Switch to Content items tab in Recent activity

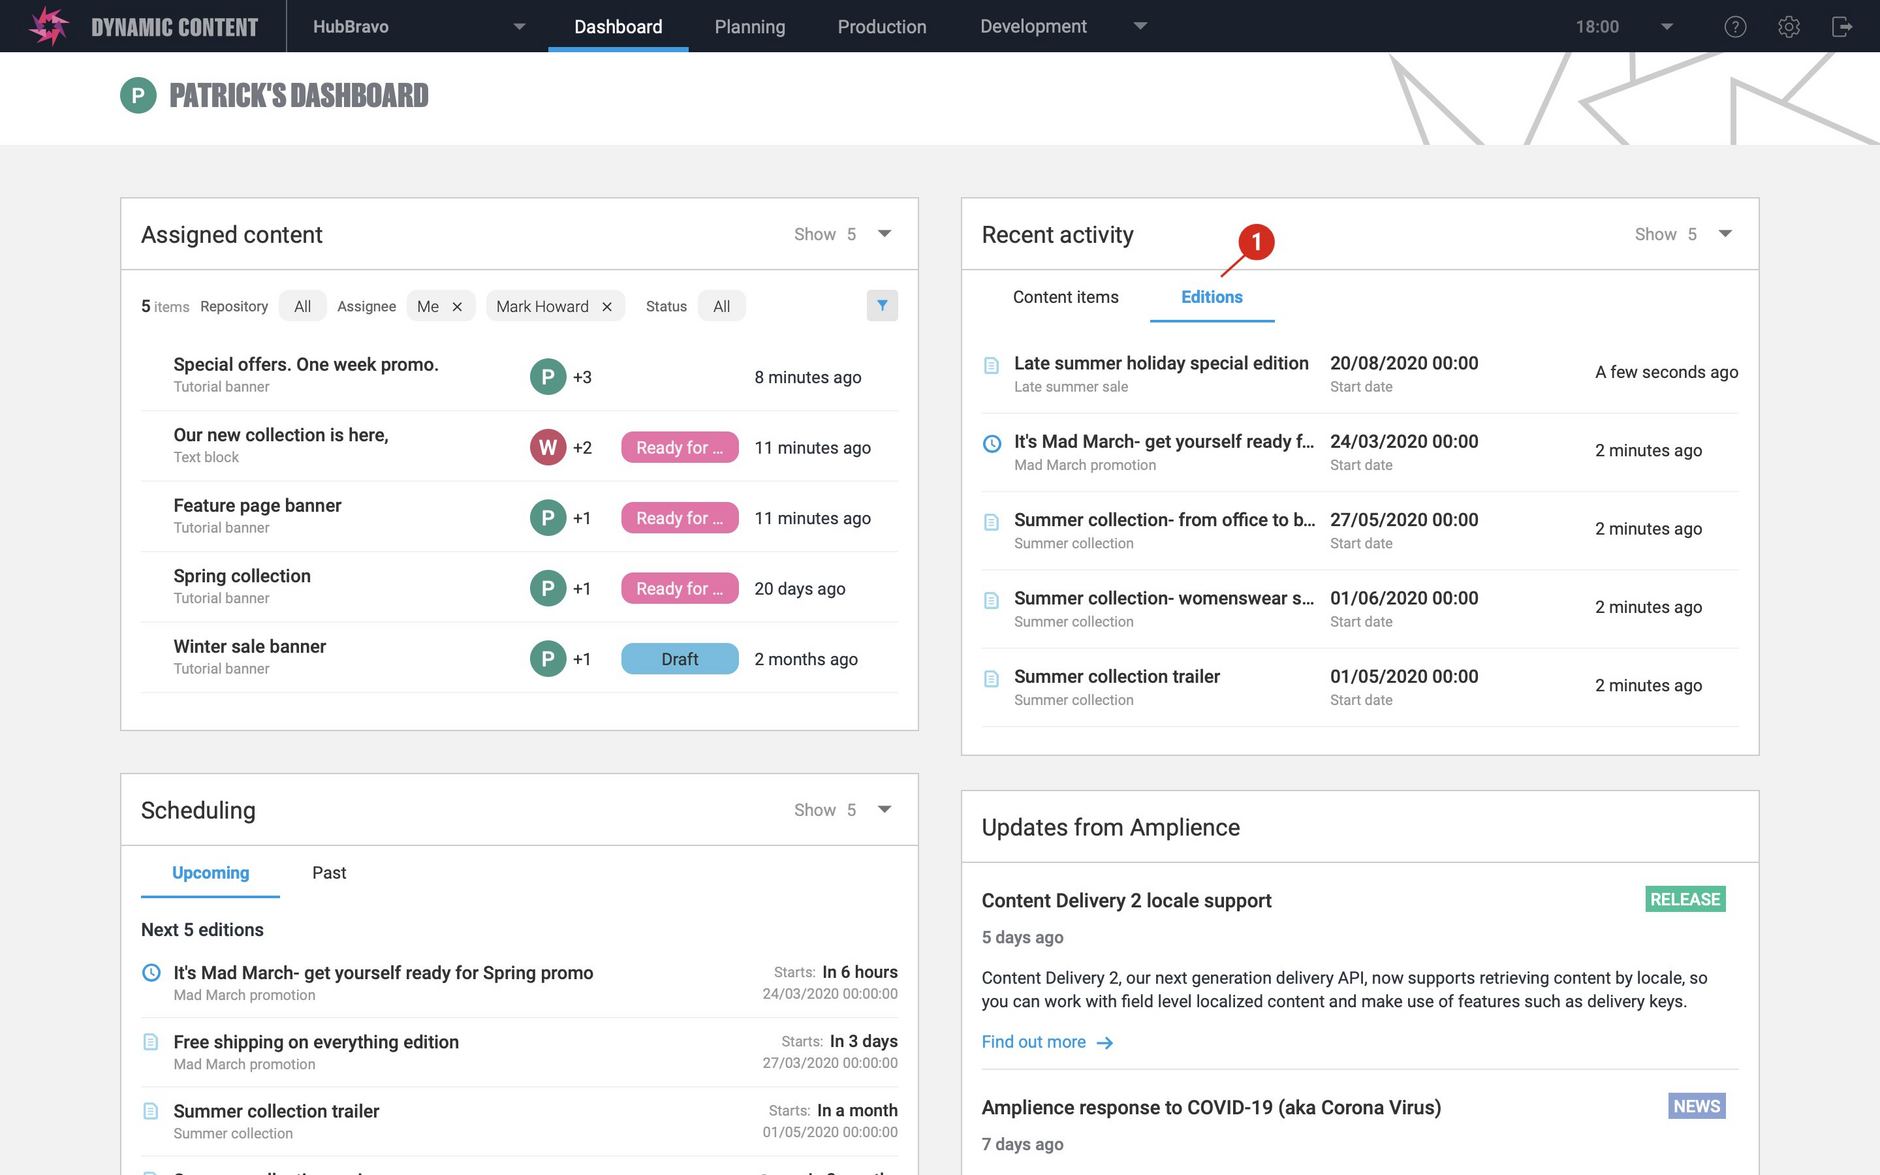pyautogui.click(x=1066, y=297)
